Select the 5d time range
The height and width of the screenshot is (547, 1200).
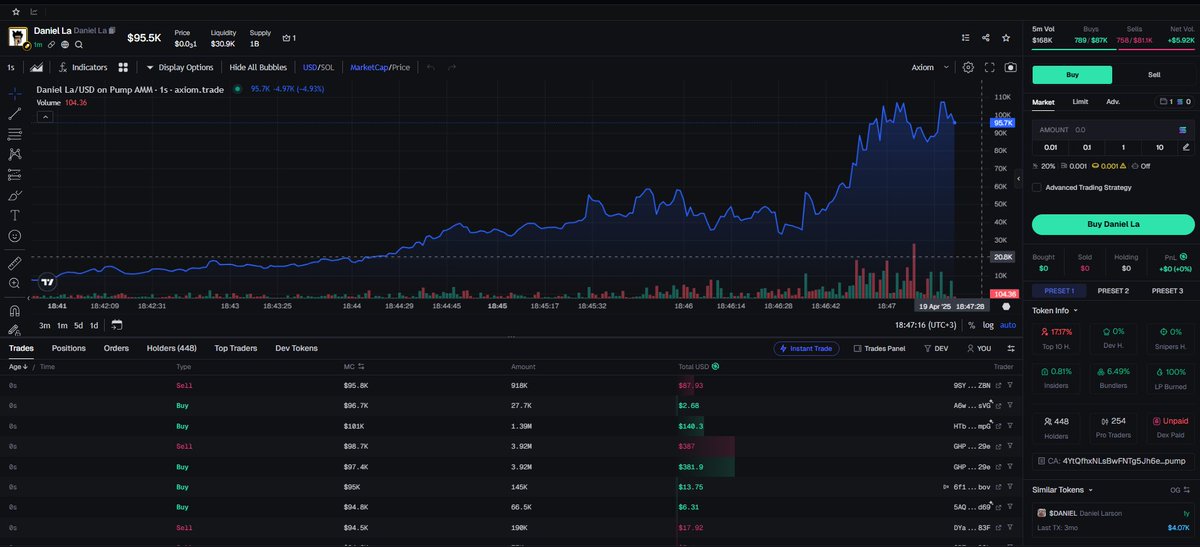coord(77,325)
